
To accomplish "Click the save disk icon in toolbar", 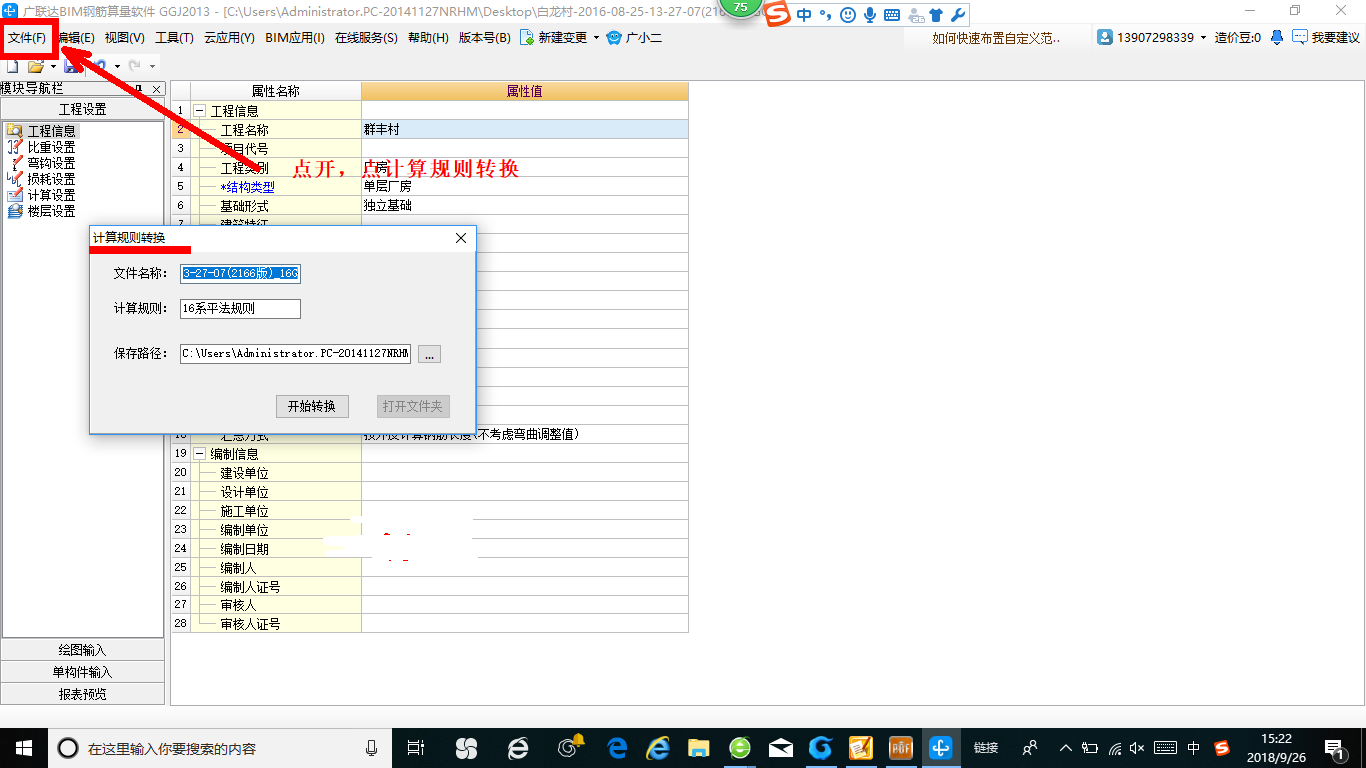I will click(73, 66).
